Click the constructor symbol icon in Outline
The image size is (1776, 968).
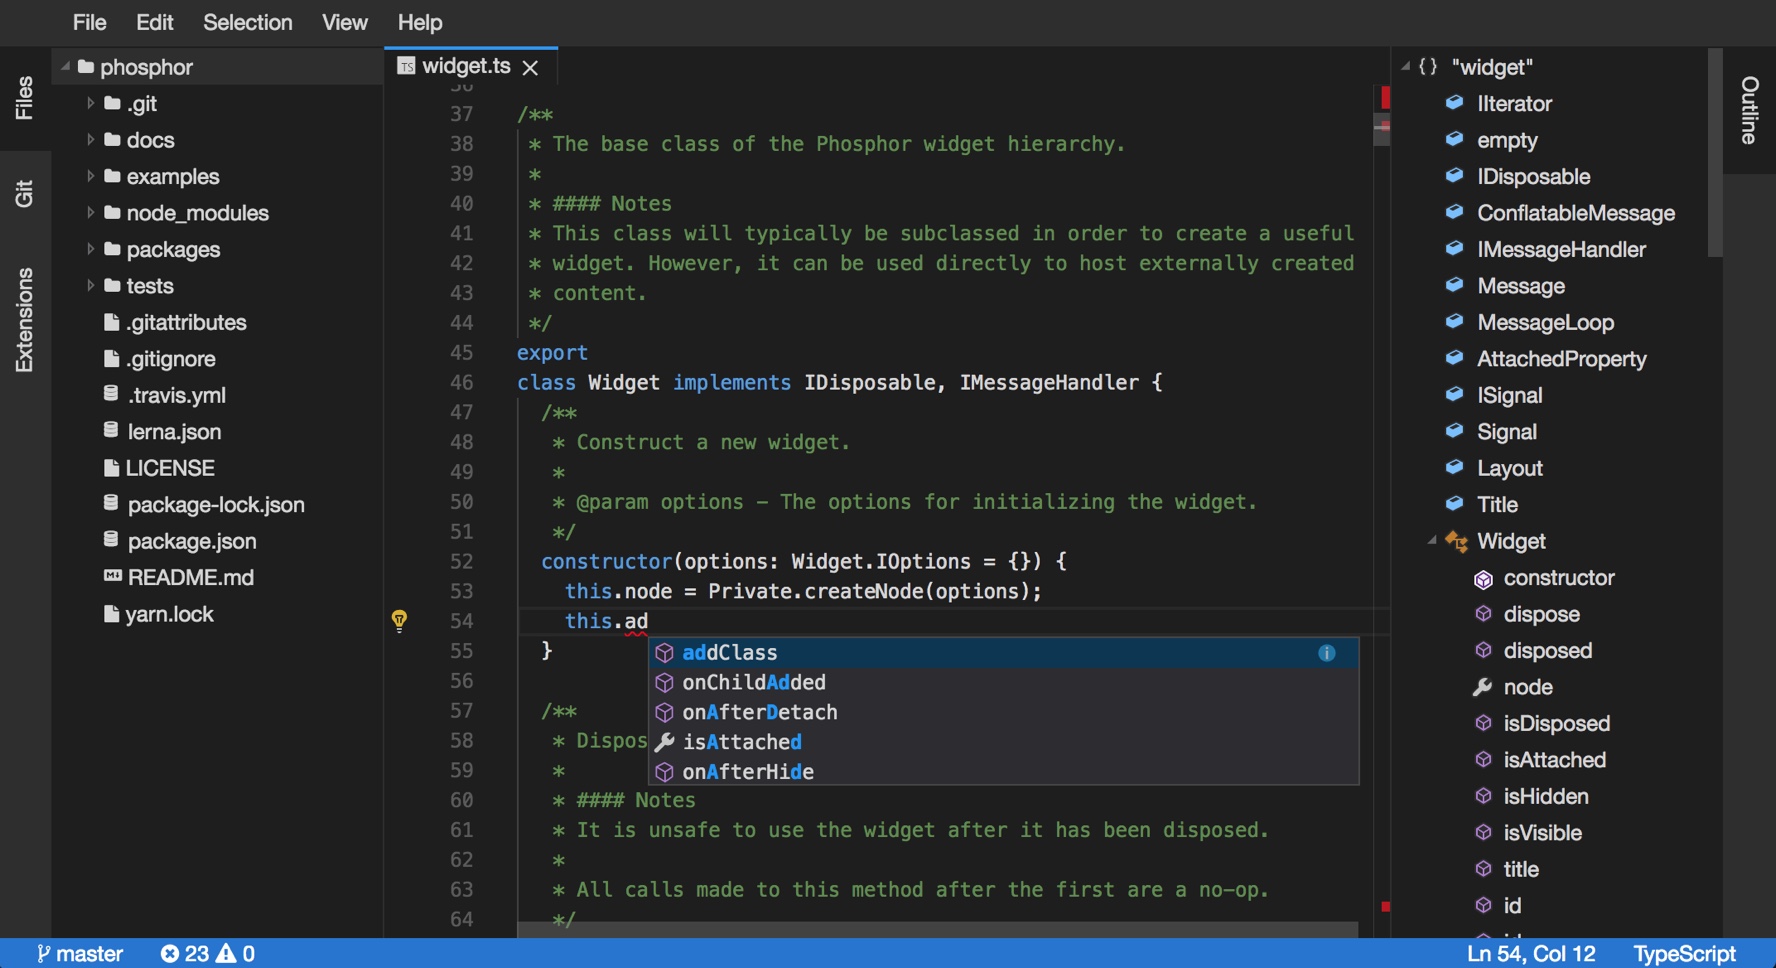(1483, 579)
